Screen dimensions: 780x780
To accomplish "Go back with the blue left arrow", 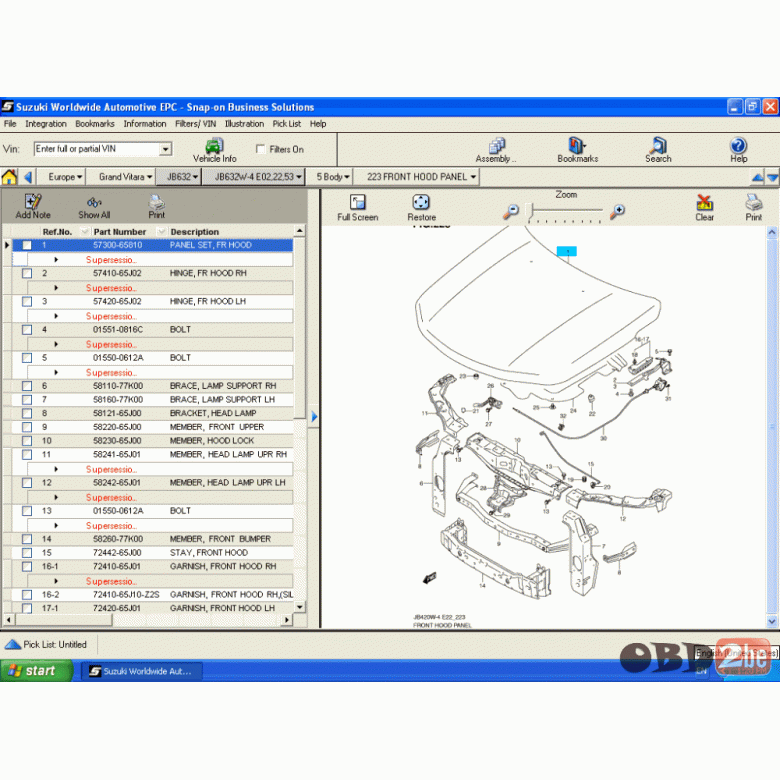I will [28, 177].
